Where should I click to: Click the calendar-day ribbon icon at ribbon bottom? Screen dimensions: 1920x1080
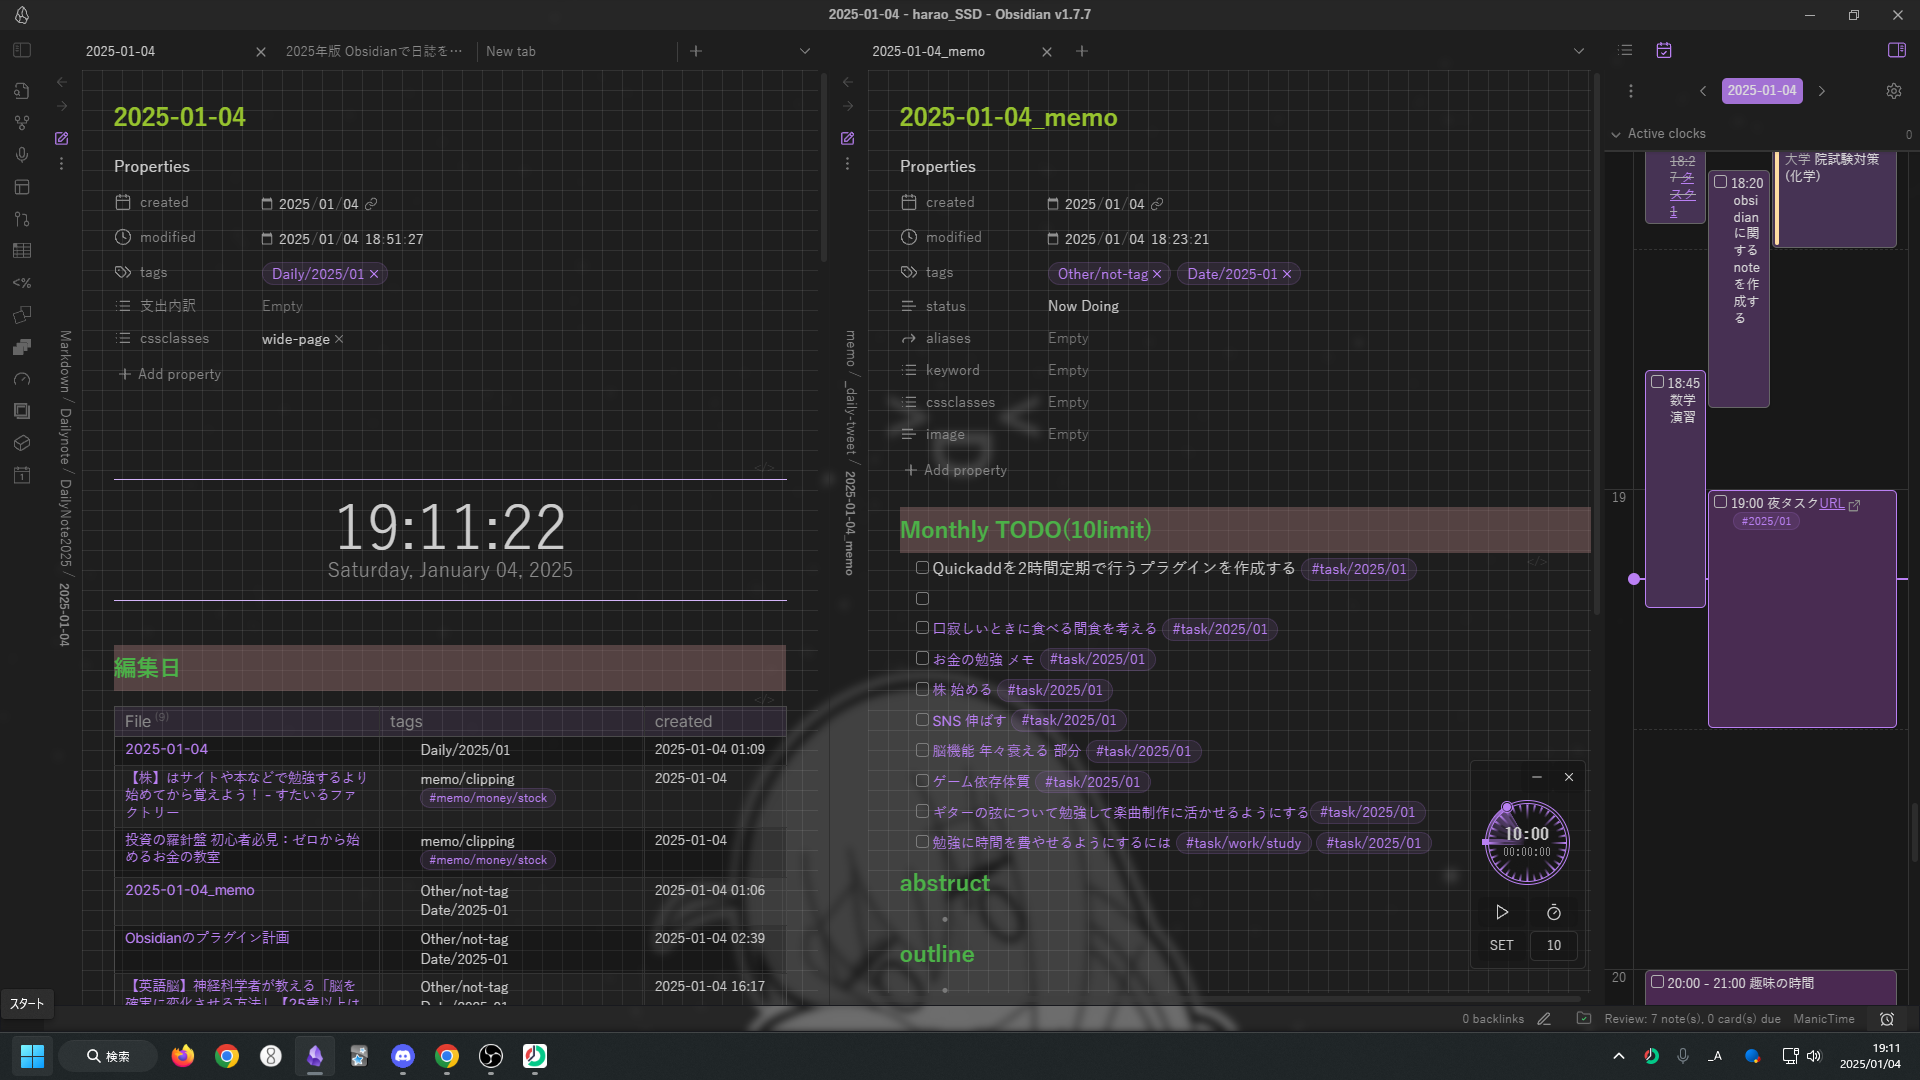pyautogui.click(x=22, y=475)
